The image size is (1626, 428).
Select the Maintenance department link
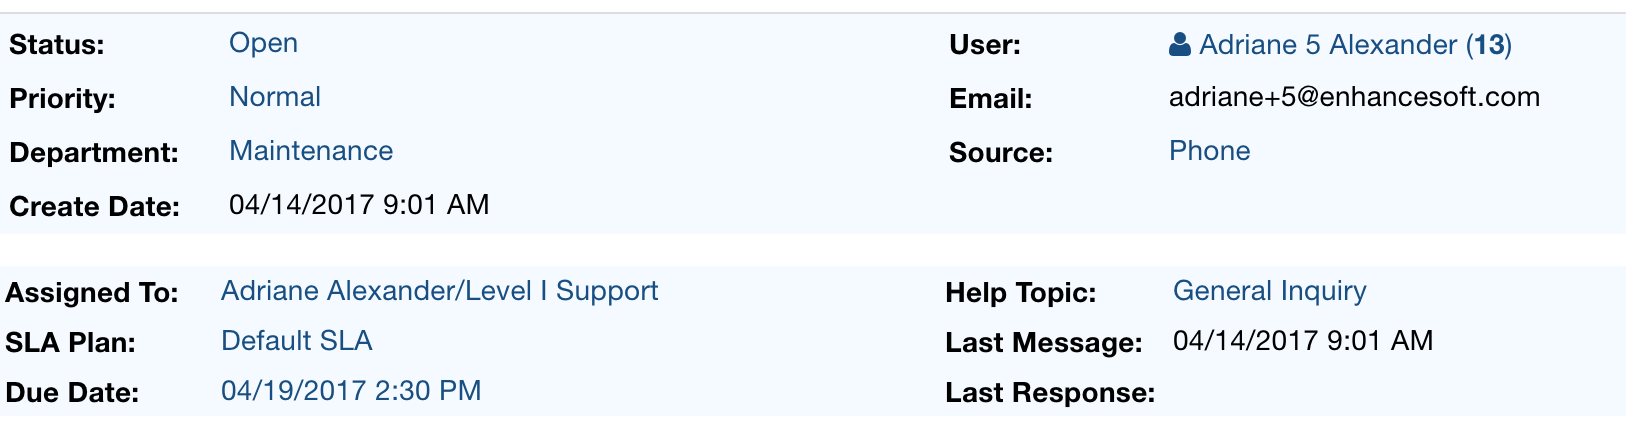(x=311, y=151)
